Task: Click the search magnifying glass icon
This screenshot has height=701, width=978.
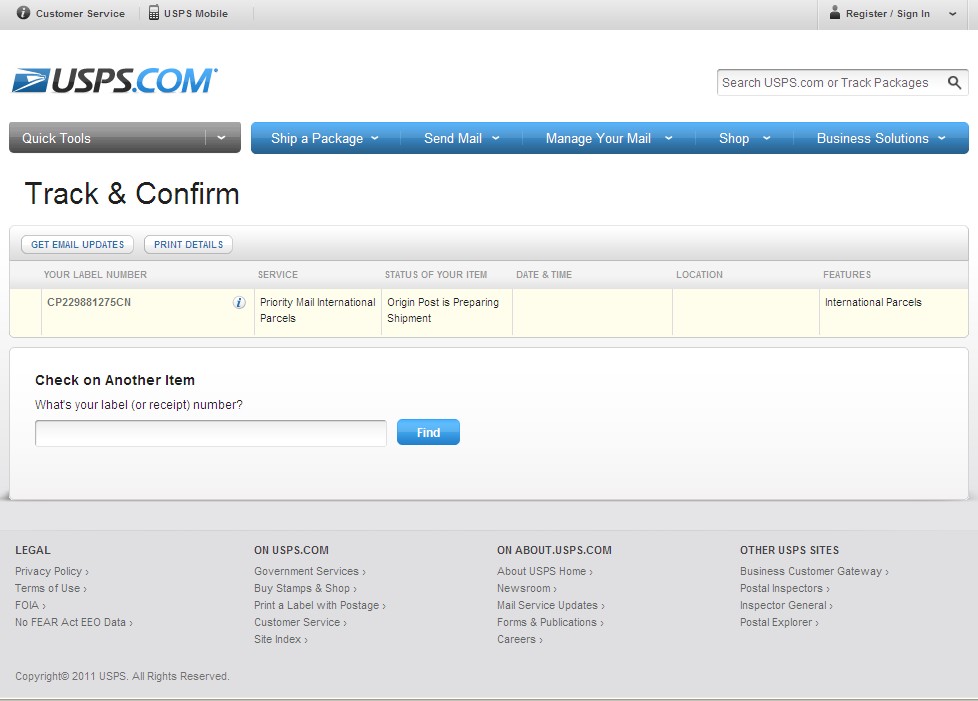Action: [954, 83]
